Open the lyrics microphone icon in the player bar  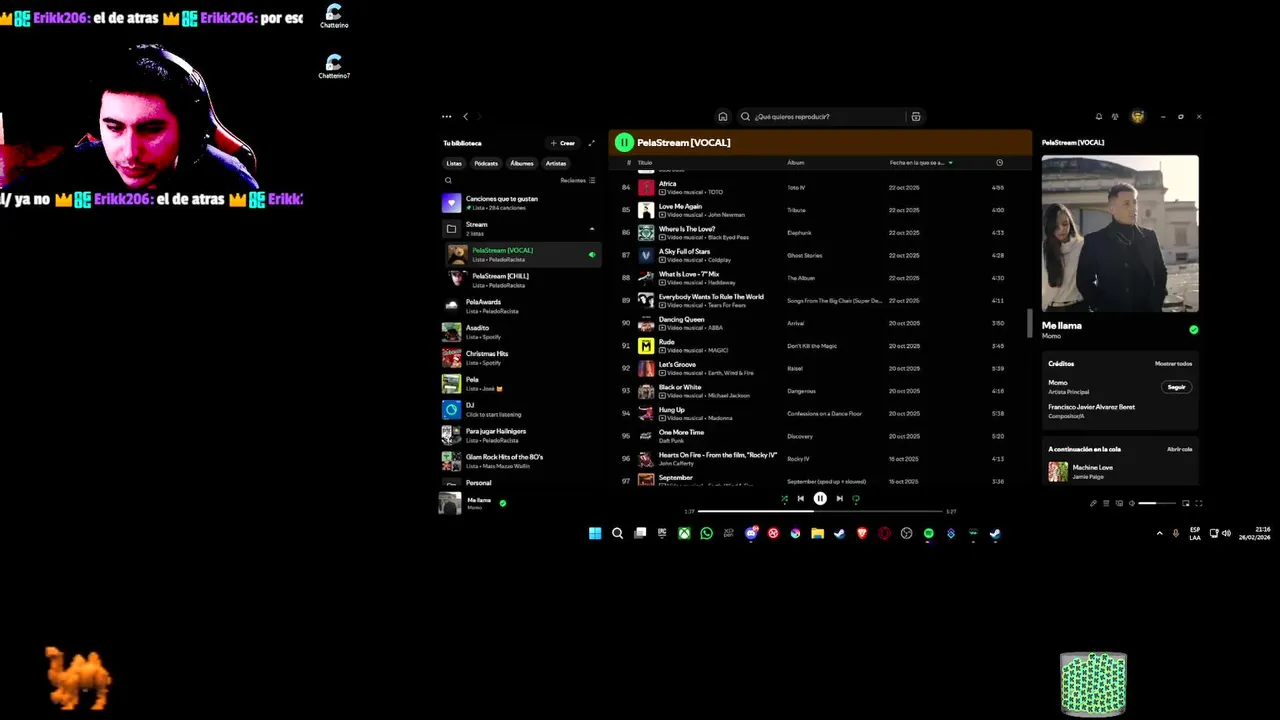(1093, 503)
